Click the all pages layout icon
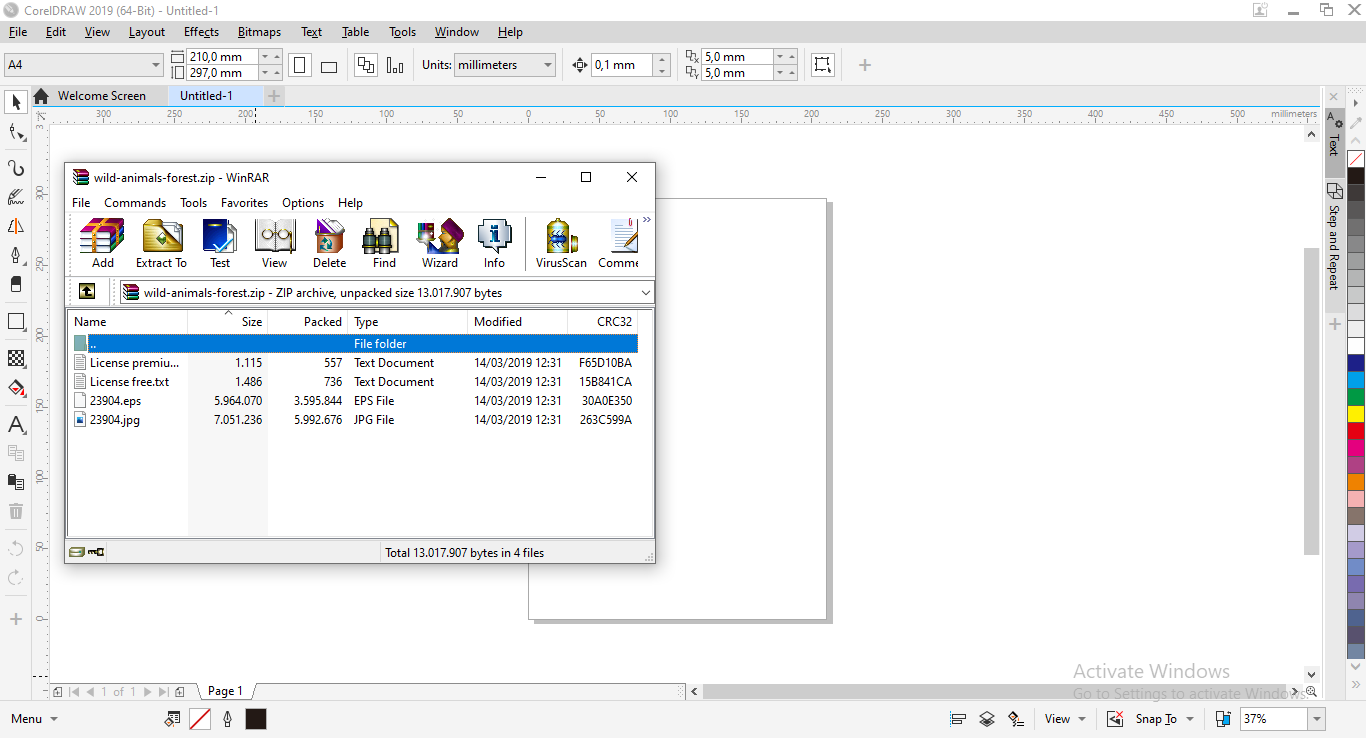The width and height of the screenshot is (1366, 738). (366, 65)
